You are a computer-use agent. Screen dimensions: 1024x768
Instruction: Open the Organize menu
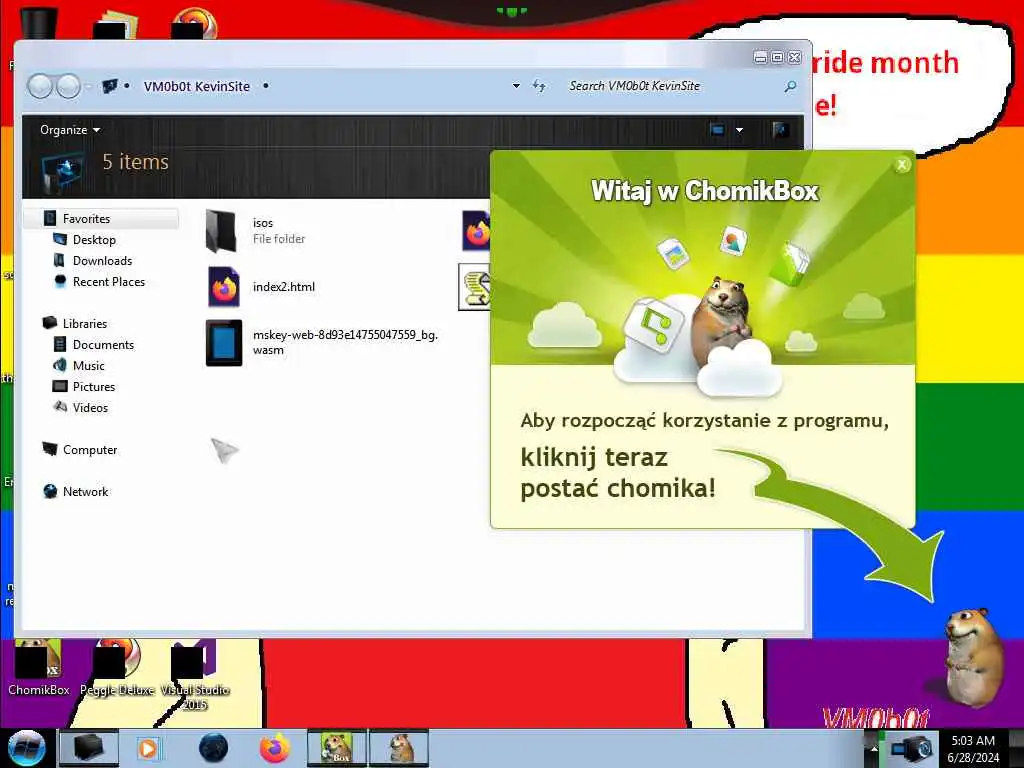point(70,130)
